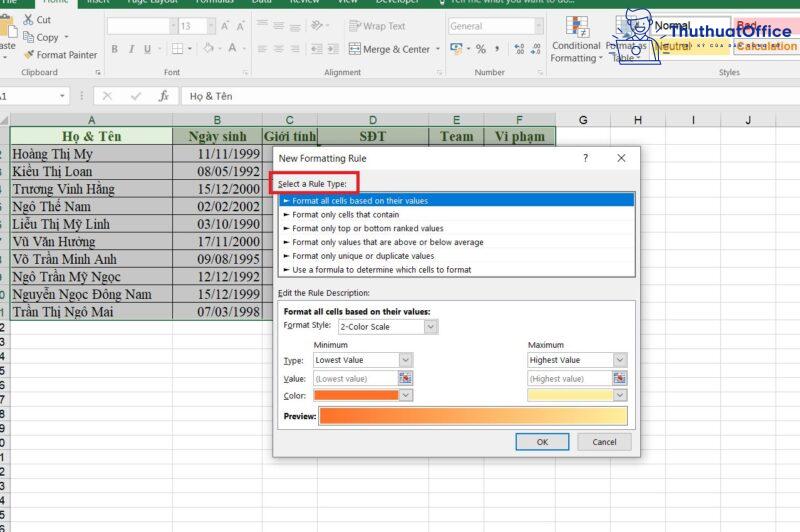Click the Decrease Indent icon

(317, 49)
